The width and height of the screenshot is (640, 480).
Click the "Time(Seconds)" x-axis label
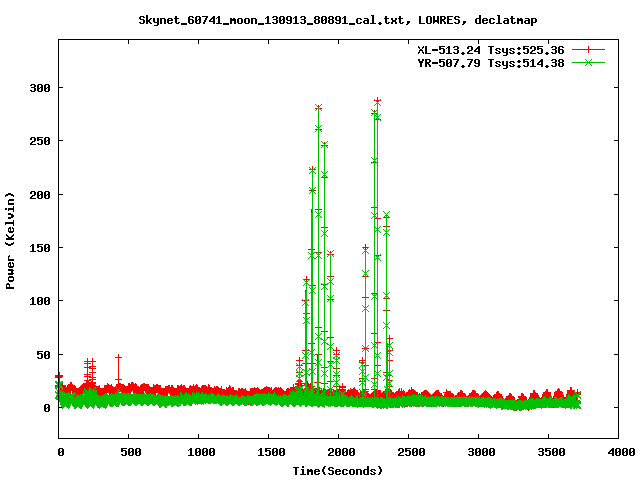[338, 471]
